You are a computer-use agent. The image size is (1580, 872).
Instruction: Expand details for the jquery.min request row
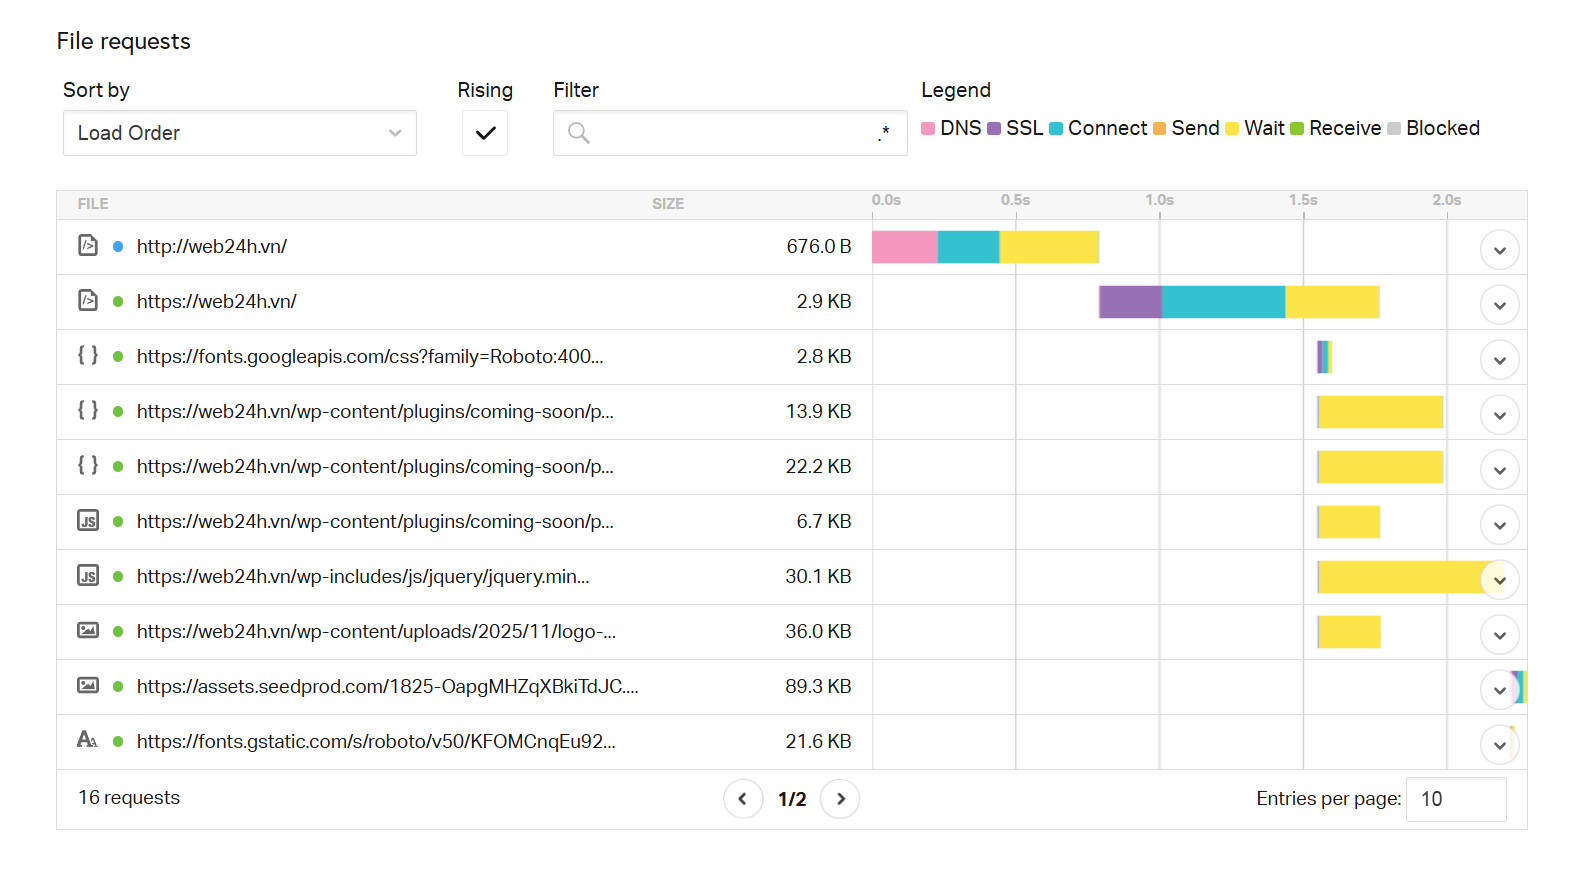(1499, 580)
